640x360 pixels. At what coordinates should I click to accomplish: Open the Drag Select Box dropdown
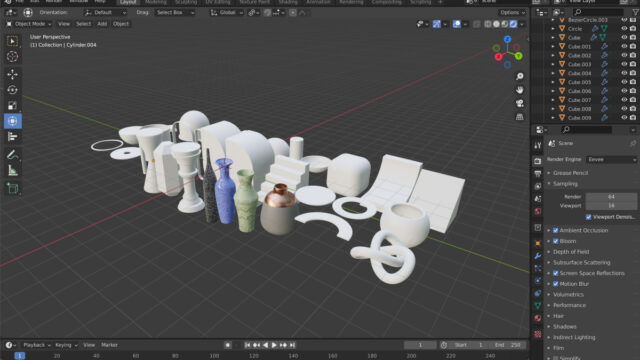pyautogui.click(x=175, y=13)
